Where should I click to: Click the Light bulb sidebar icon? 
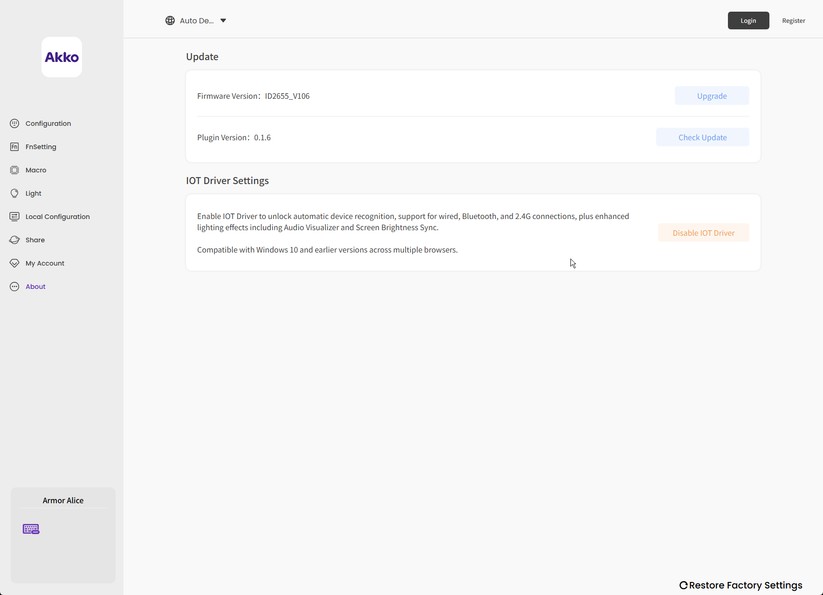click(14, 193)
